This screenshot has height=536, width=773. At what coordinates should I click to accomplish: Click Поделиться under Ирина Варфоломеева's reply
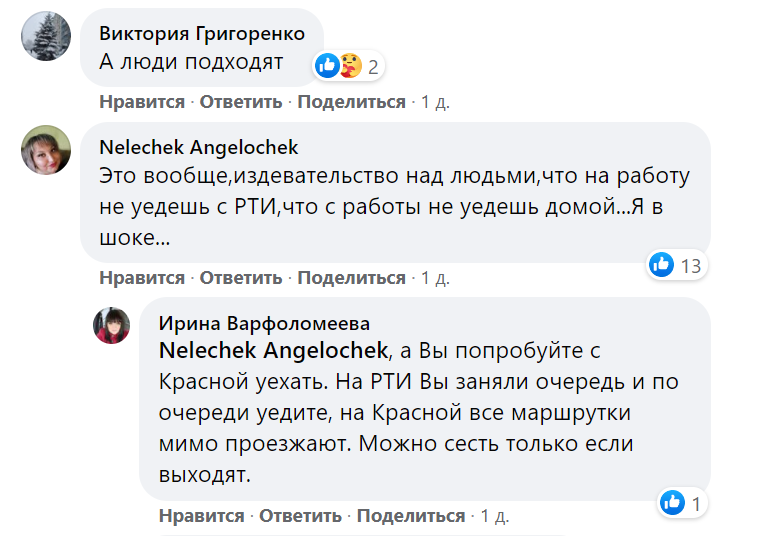(x=411, y=516)
